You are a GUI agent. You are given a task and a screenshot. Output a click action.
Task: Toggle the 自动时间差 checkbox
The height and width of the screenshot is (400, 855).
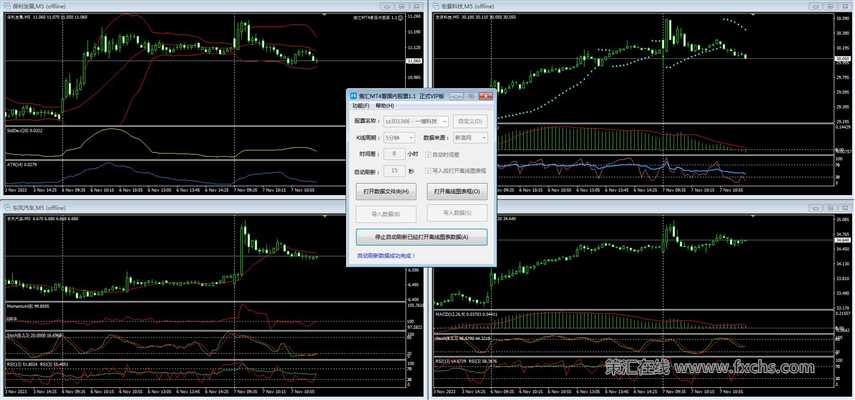click(x=428, y=155)
